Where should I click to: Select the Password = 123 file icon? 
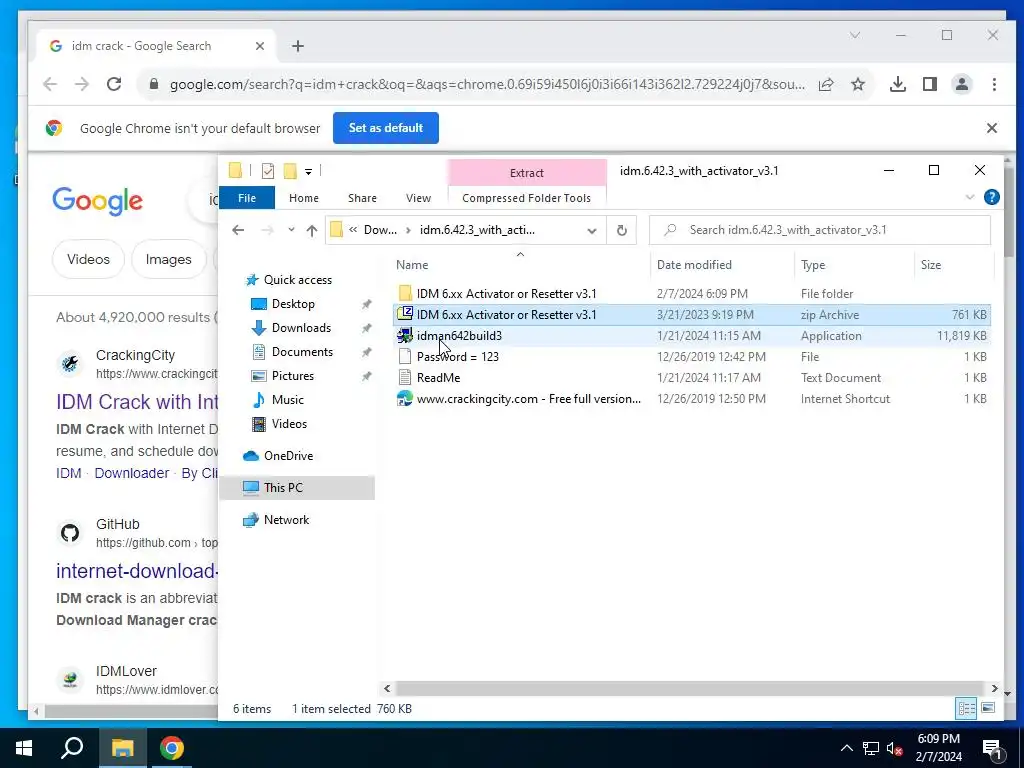tap(405, 357)
